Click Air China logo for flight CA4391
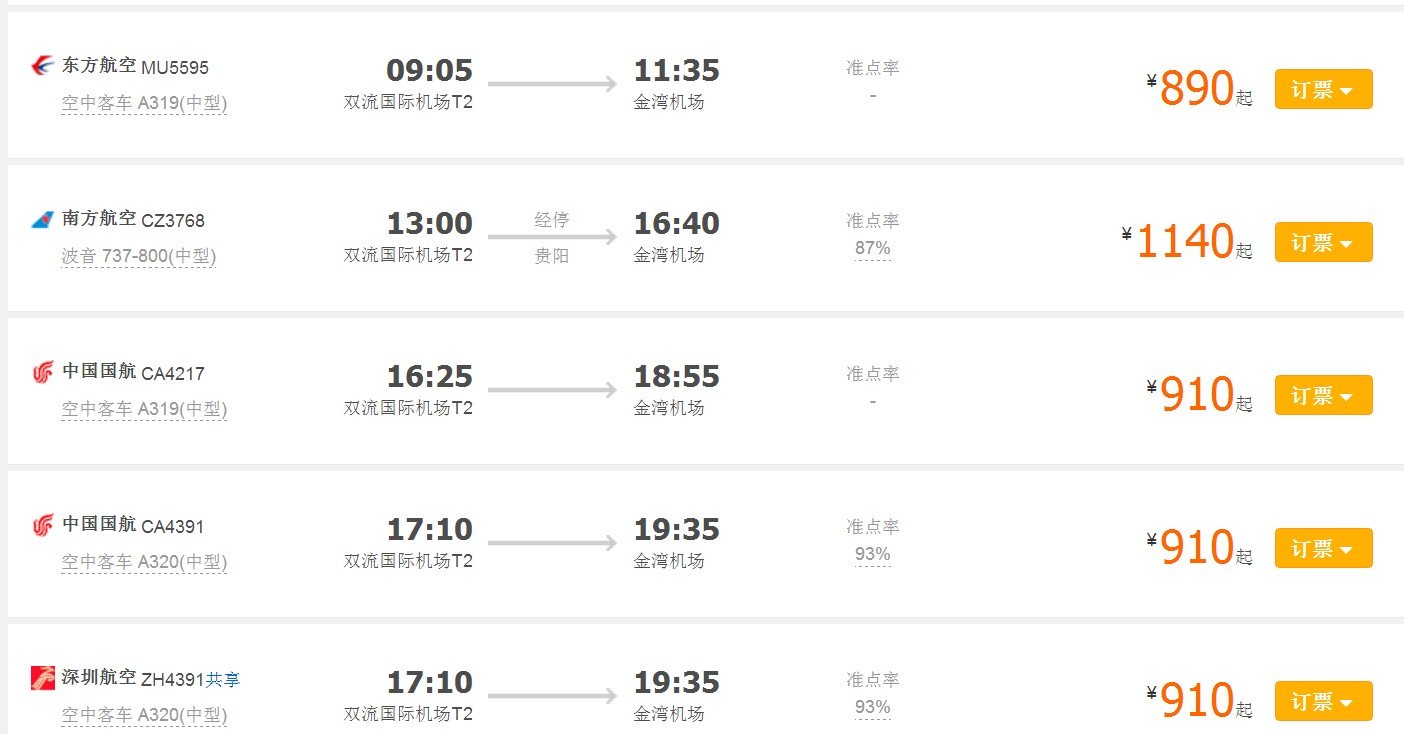1404x734 pixels. coord(43,526)
